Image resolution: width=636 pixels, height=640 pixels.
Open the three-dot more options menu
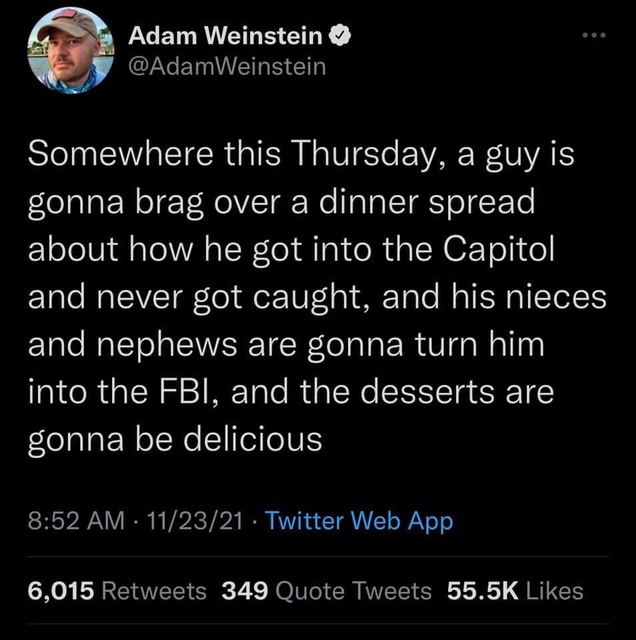pyautogui.click(x=594, y=36)
